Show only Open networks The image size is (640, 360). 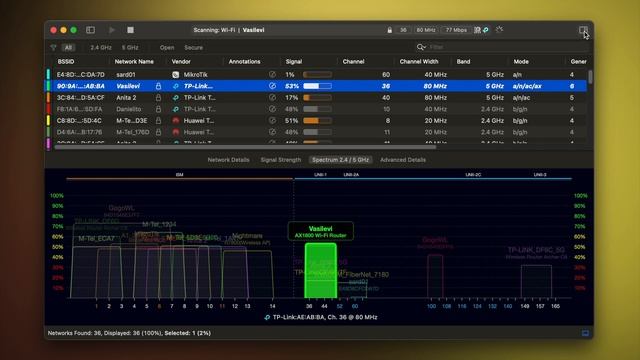point(167,47)
